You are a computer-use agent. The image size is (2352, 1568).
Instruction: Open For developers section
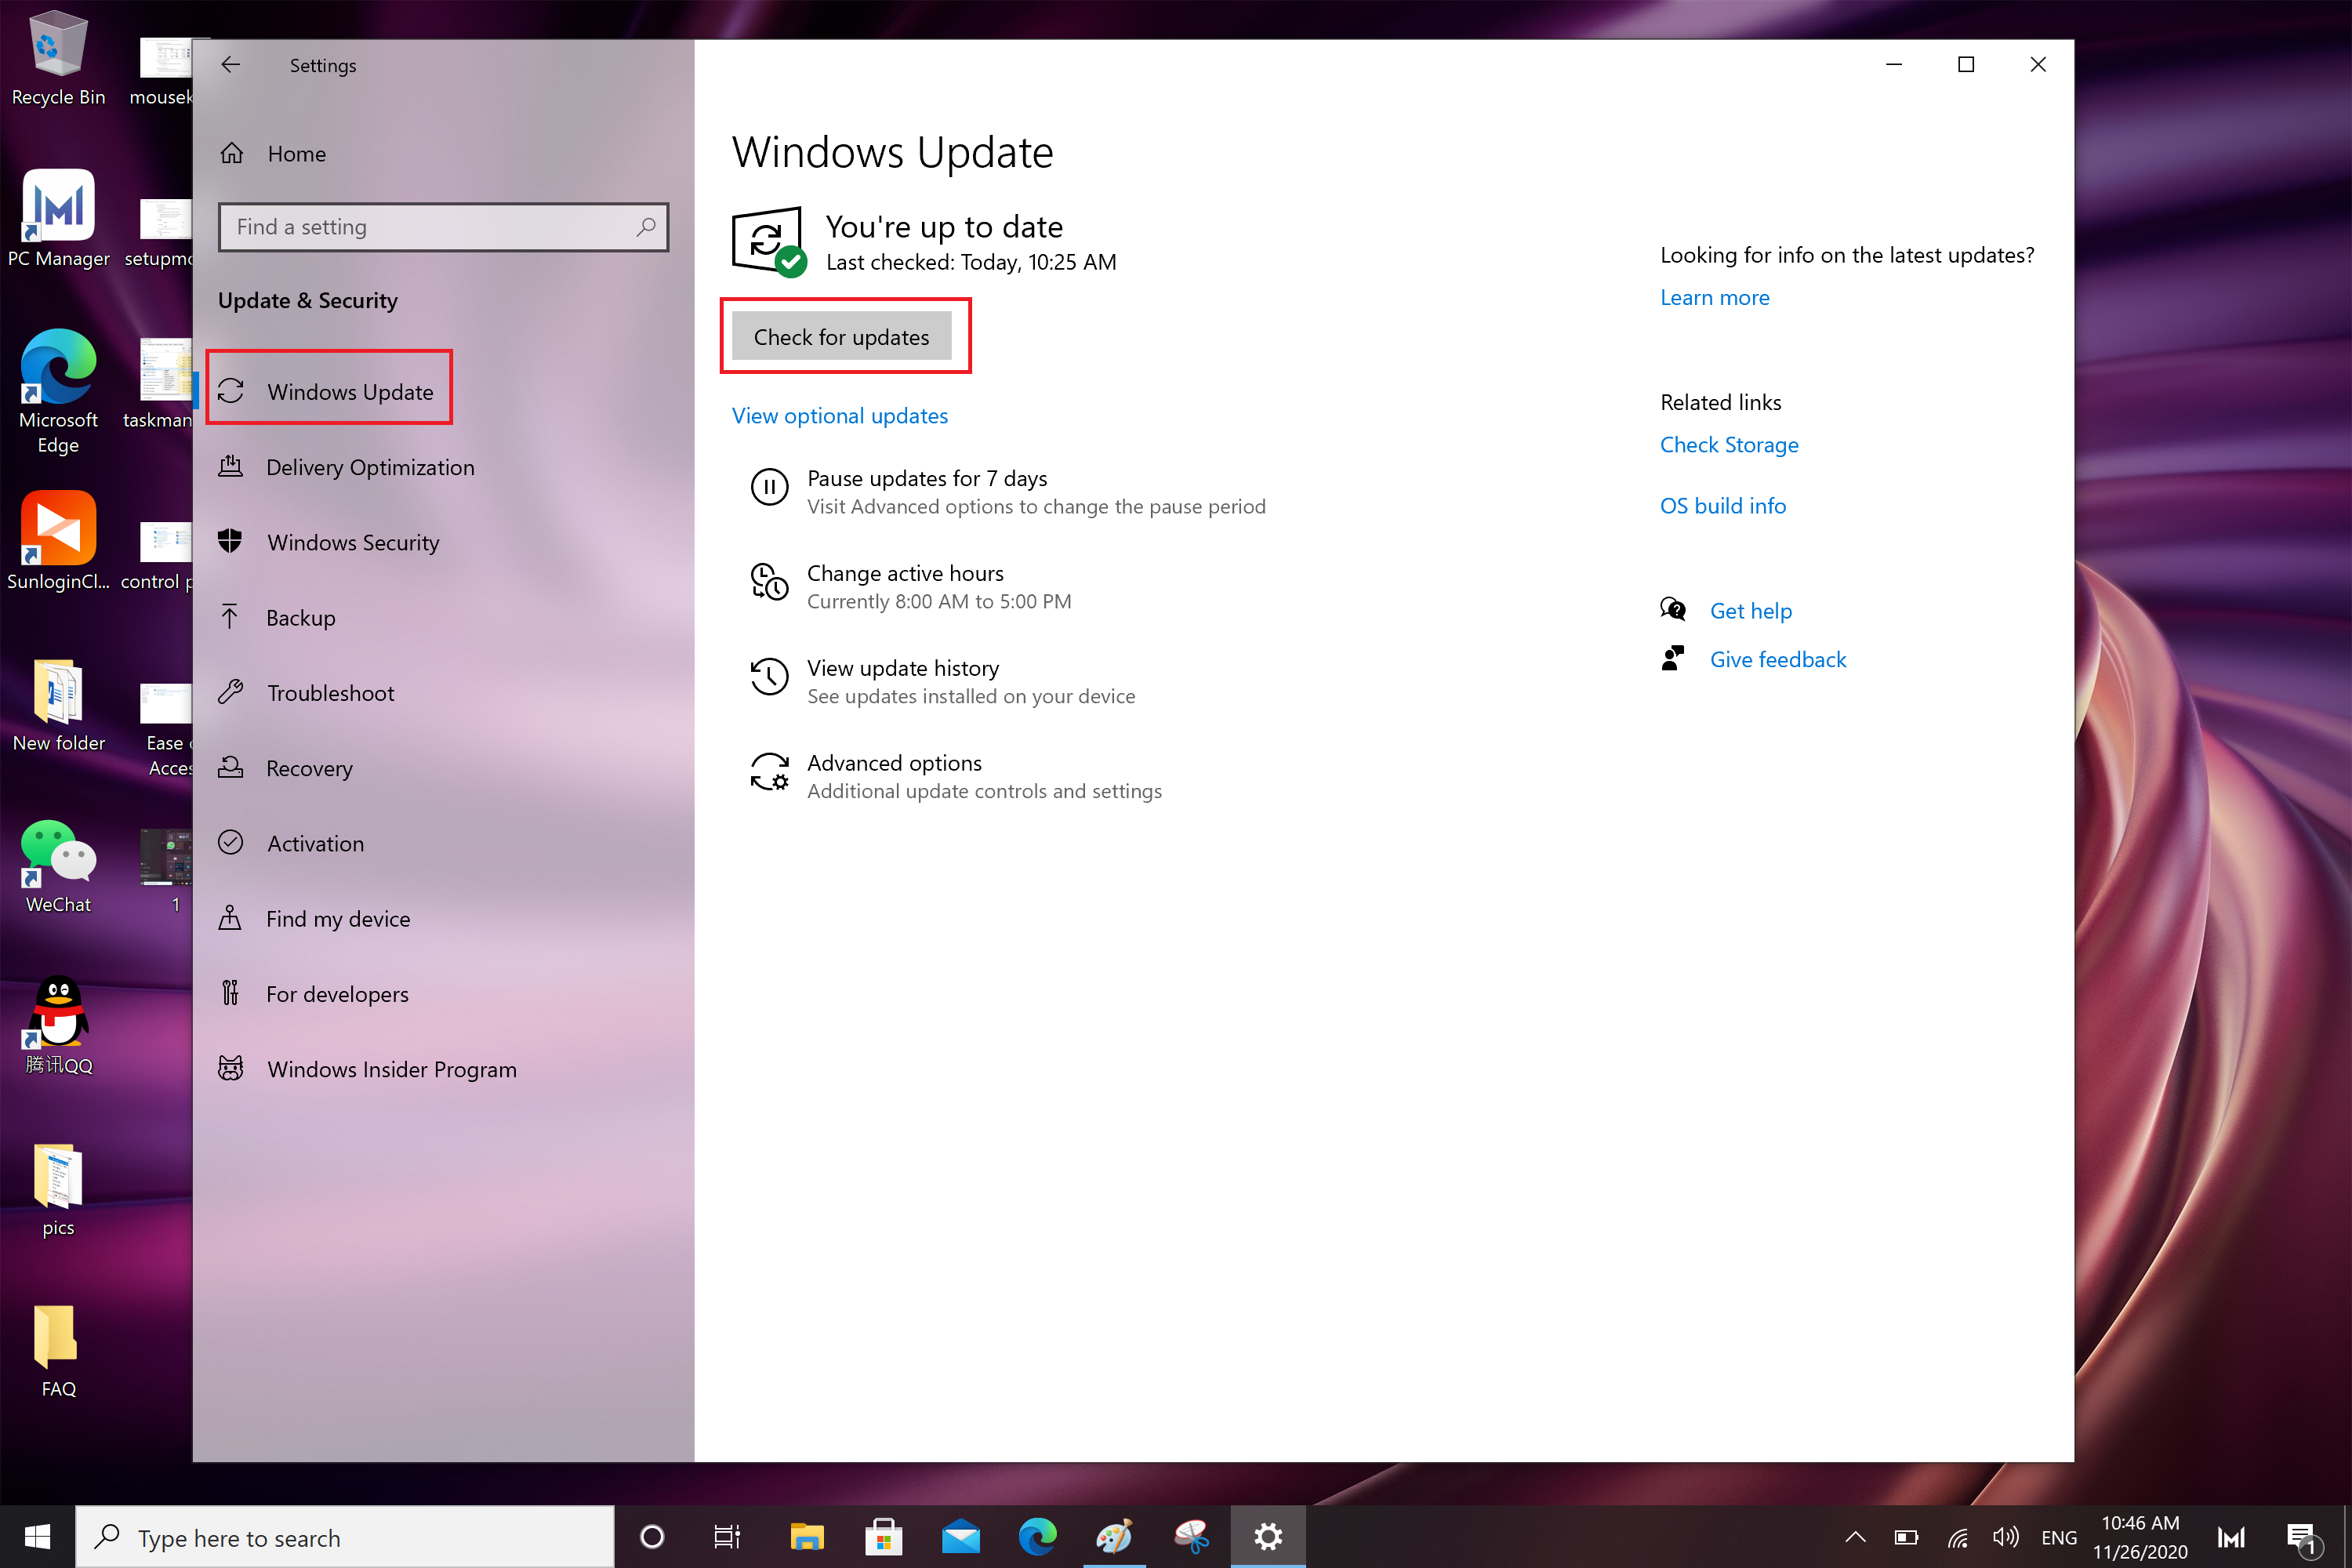pos(337,994)
